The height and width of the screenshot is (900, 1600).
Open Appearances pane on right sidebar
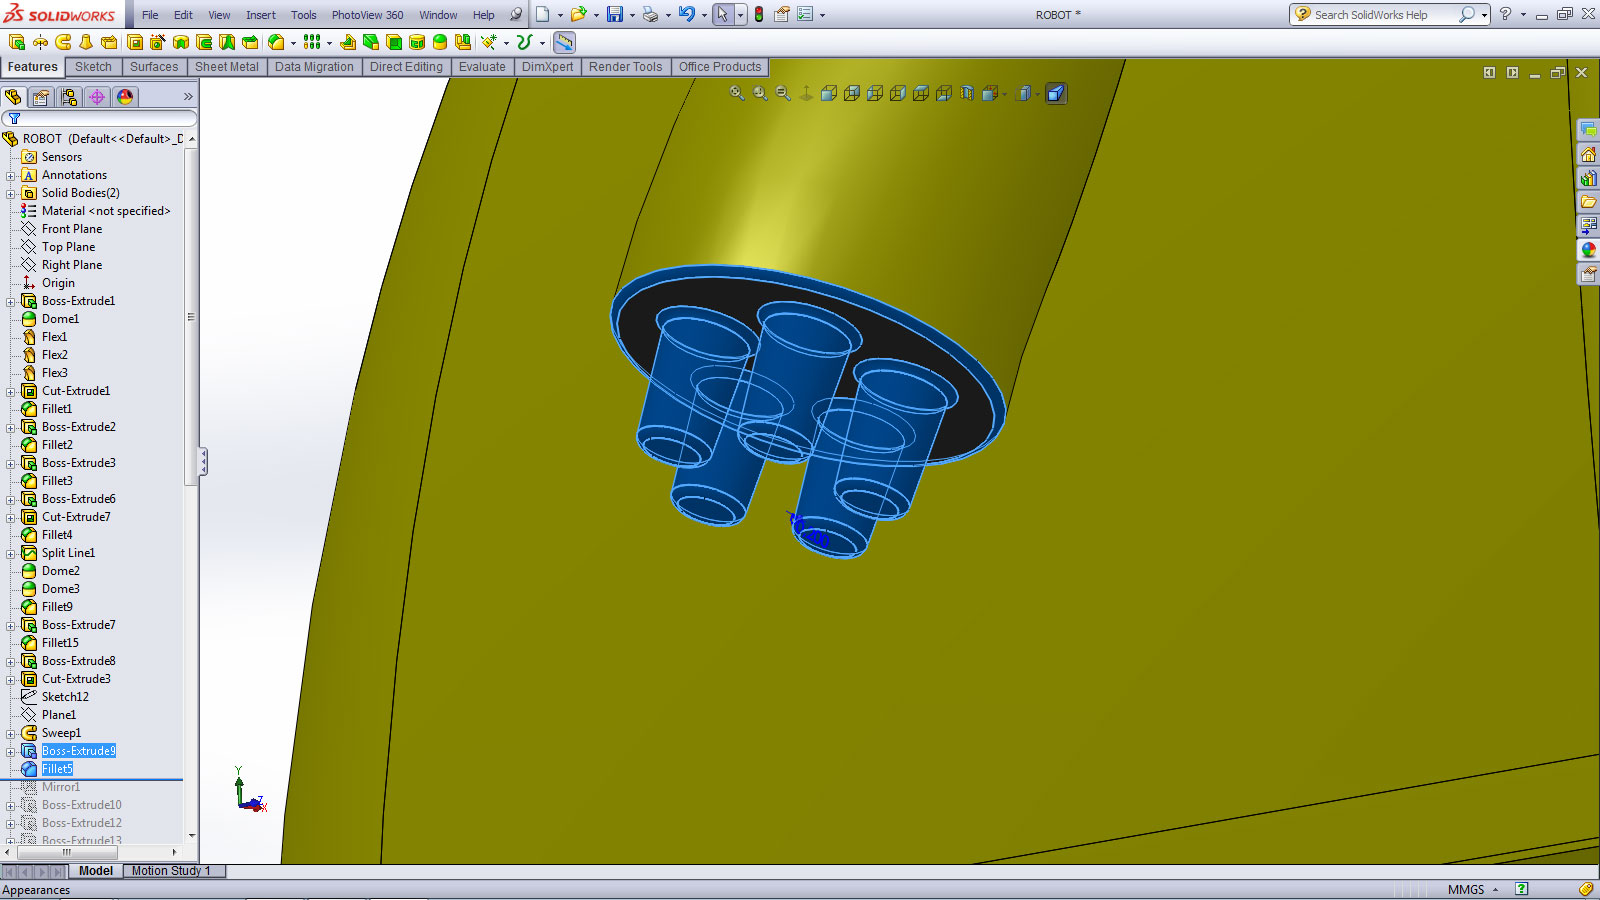pos(1588,250)
